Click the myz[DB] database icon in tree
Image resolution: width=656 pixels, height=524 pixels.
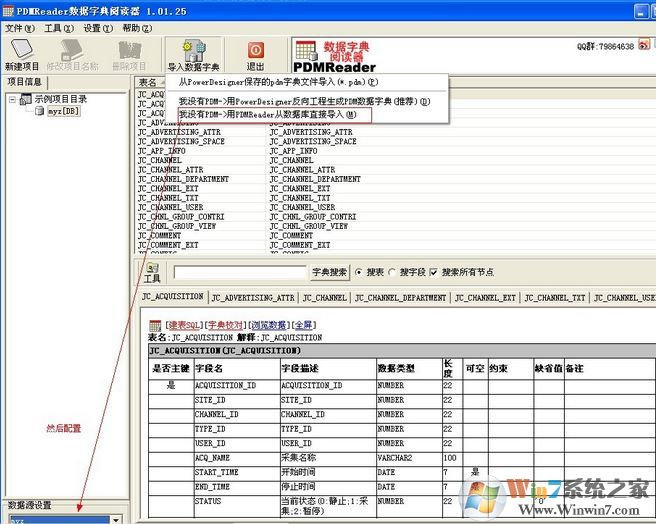pyautogui.click(x=39, y=111)
